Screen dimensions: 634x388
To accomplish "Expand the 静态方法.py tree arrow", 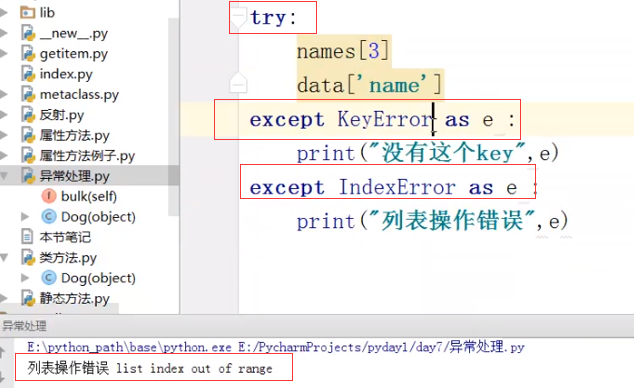I will [4, 298].
